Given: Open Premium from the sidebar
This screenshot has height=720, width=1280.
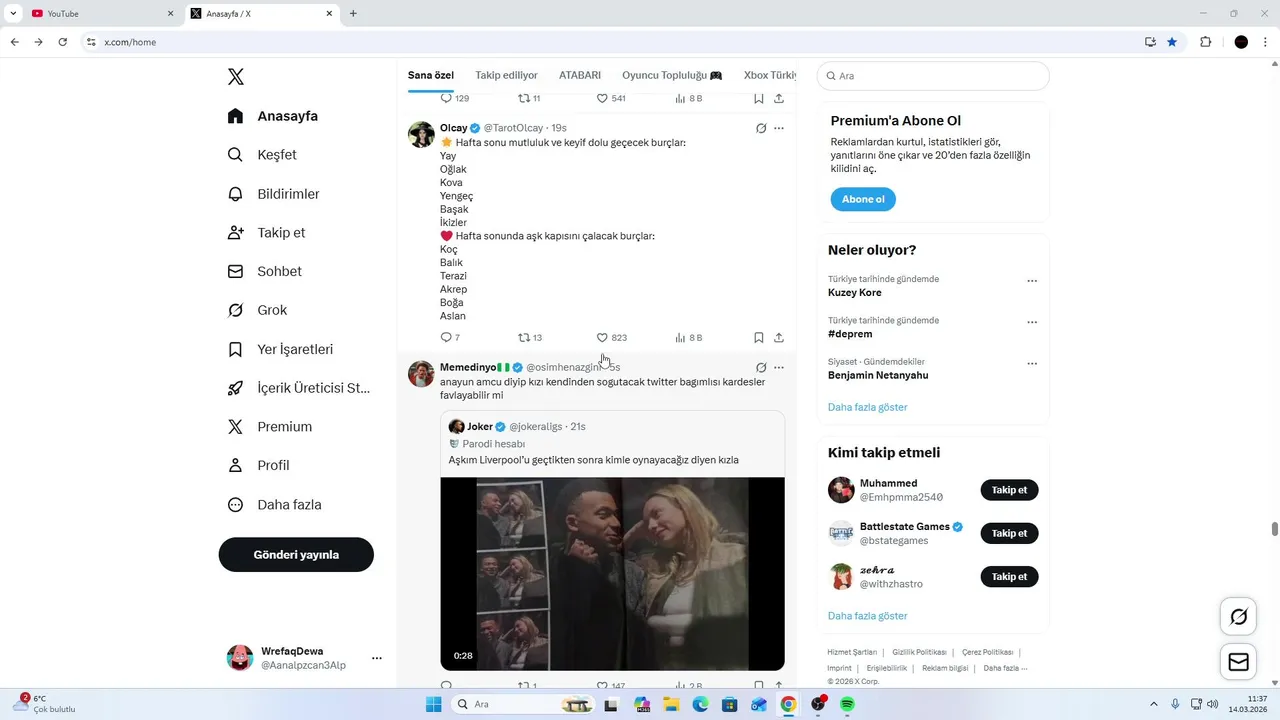Looking at the screenshot, I should pyautogui.click(x=270, y=427).
